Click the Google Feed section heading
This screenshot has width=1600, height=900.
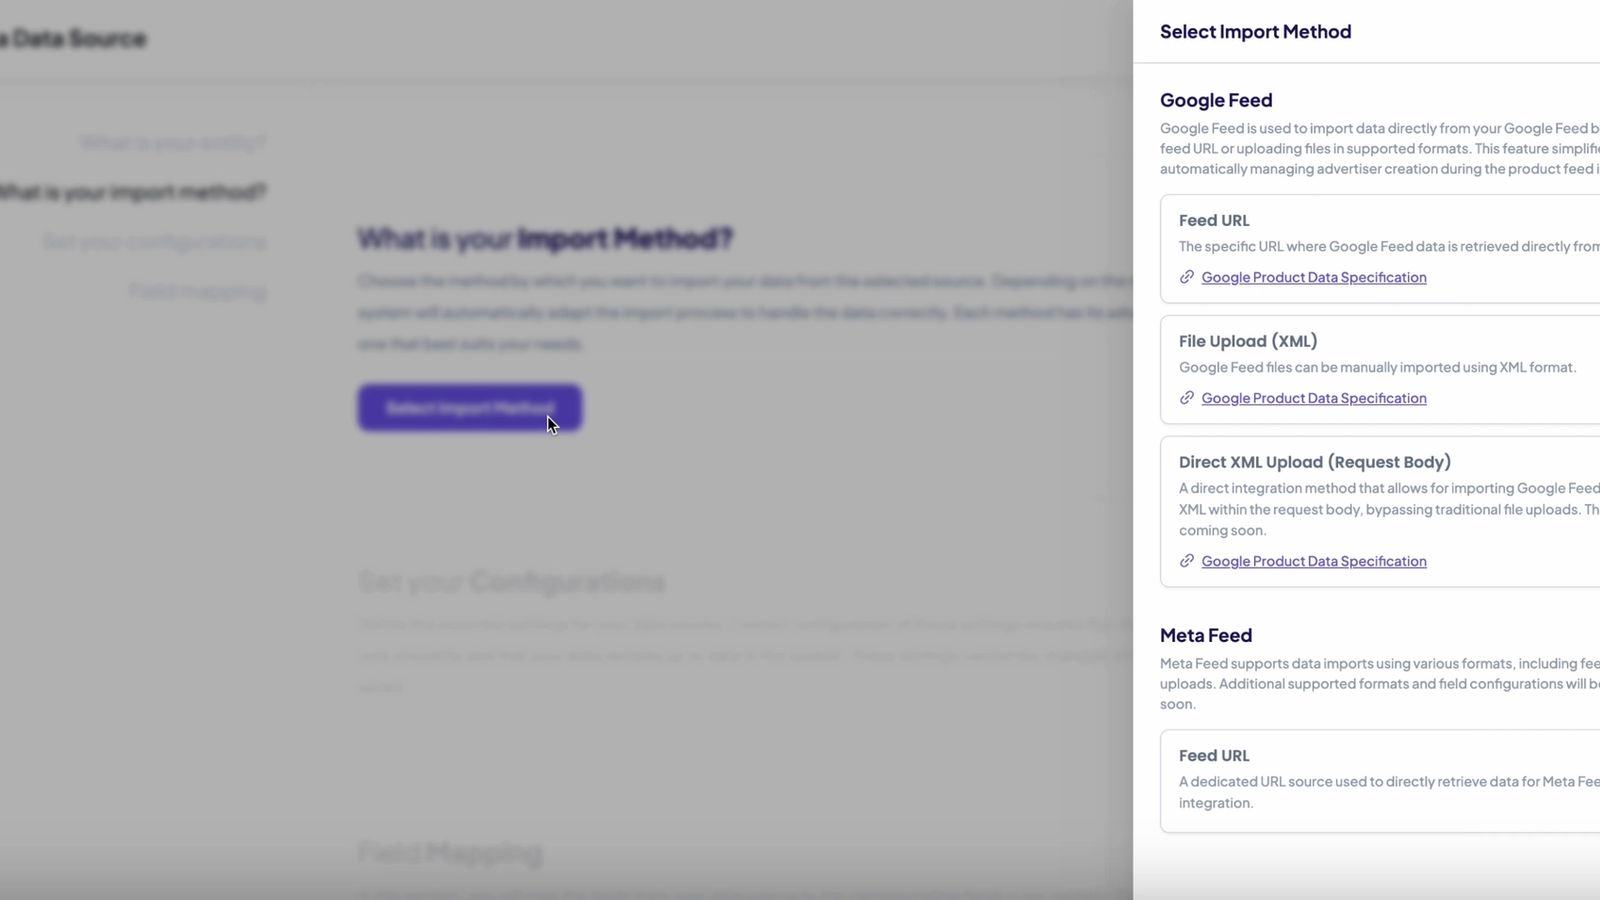point(1216,100)
